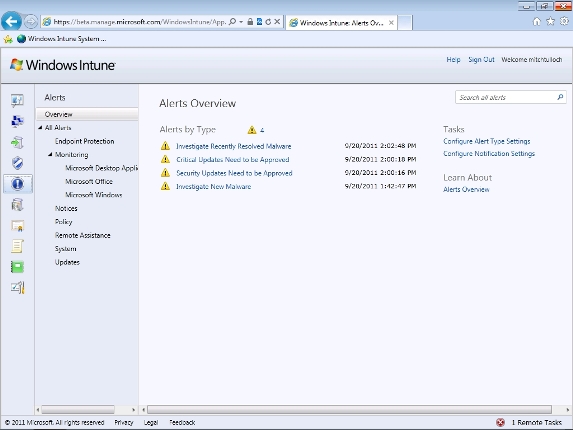573x430 pixels.
Task: Collapse the Monitoring tree node
Action: (50, 155)
